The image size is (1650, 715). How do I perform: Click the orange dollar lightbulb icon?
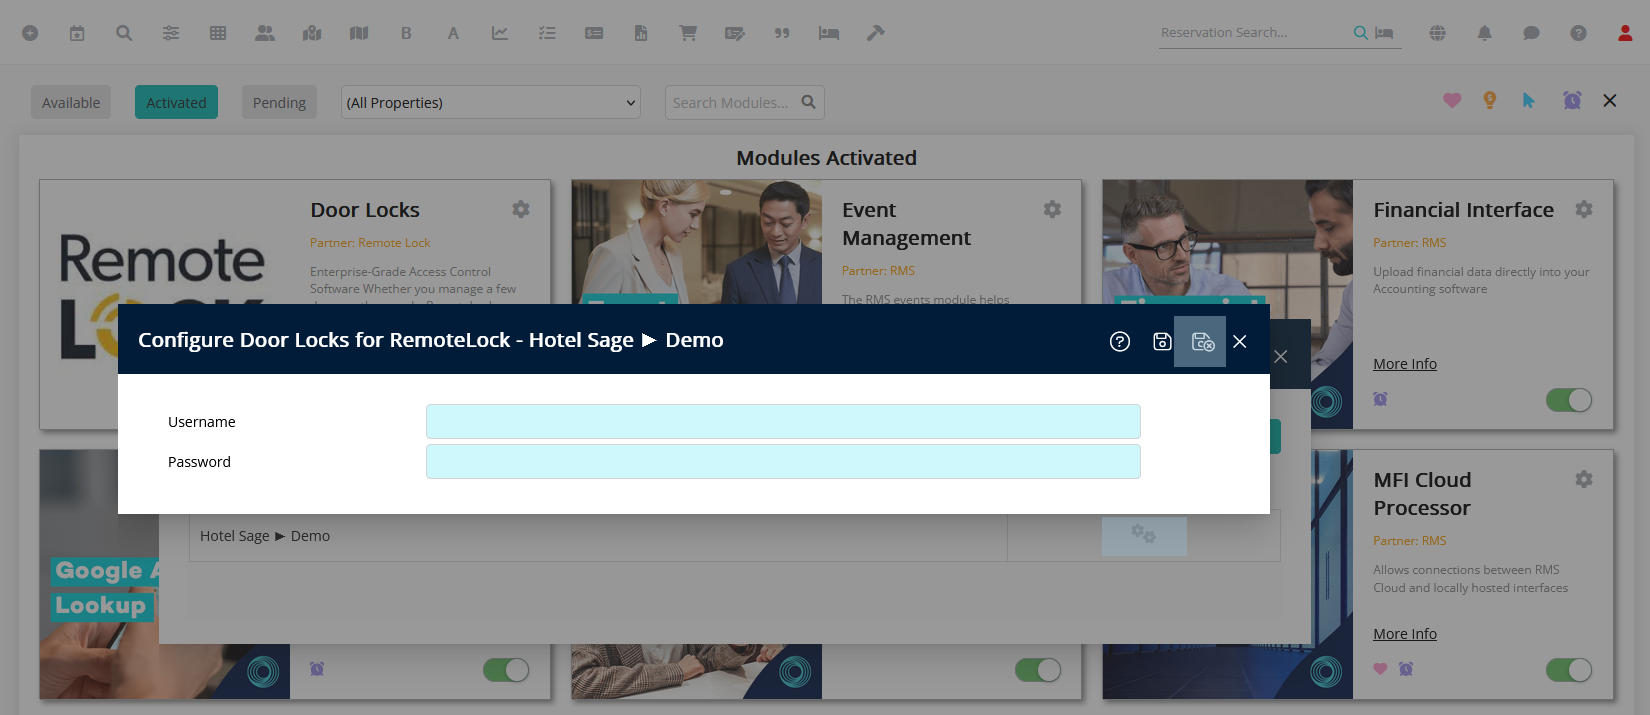tap(1490, 100)
